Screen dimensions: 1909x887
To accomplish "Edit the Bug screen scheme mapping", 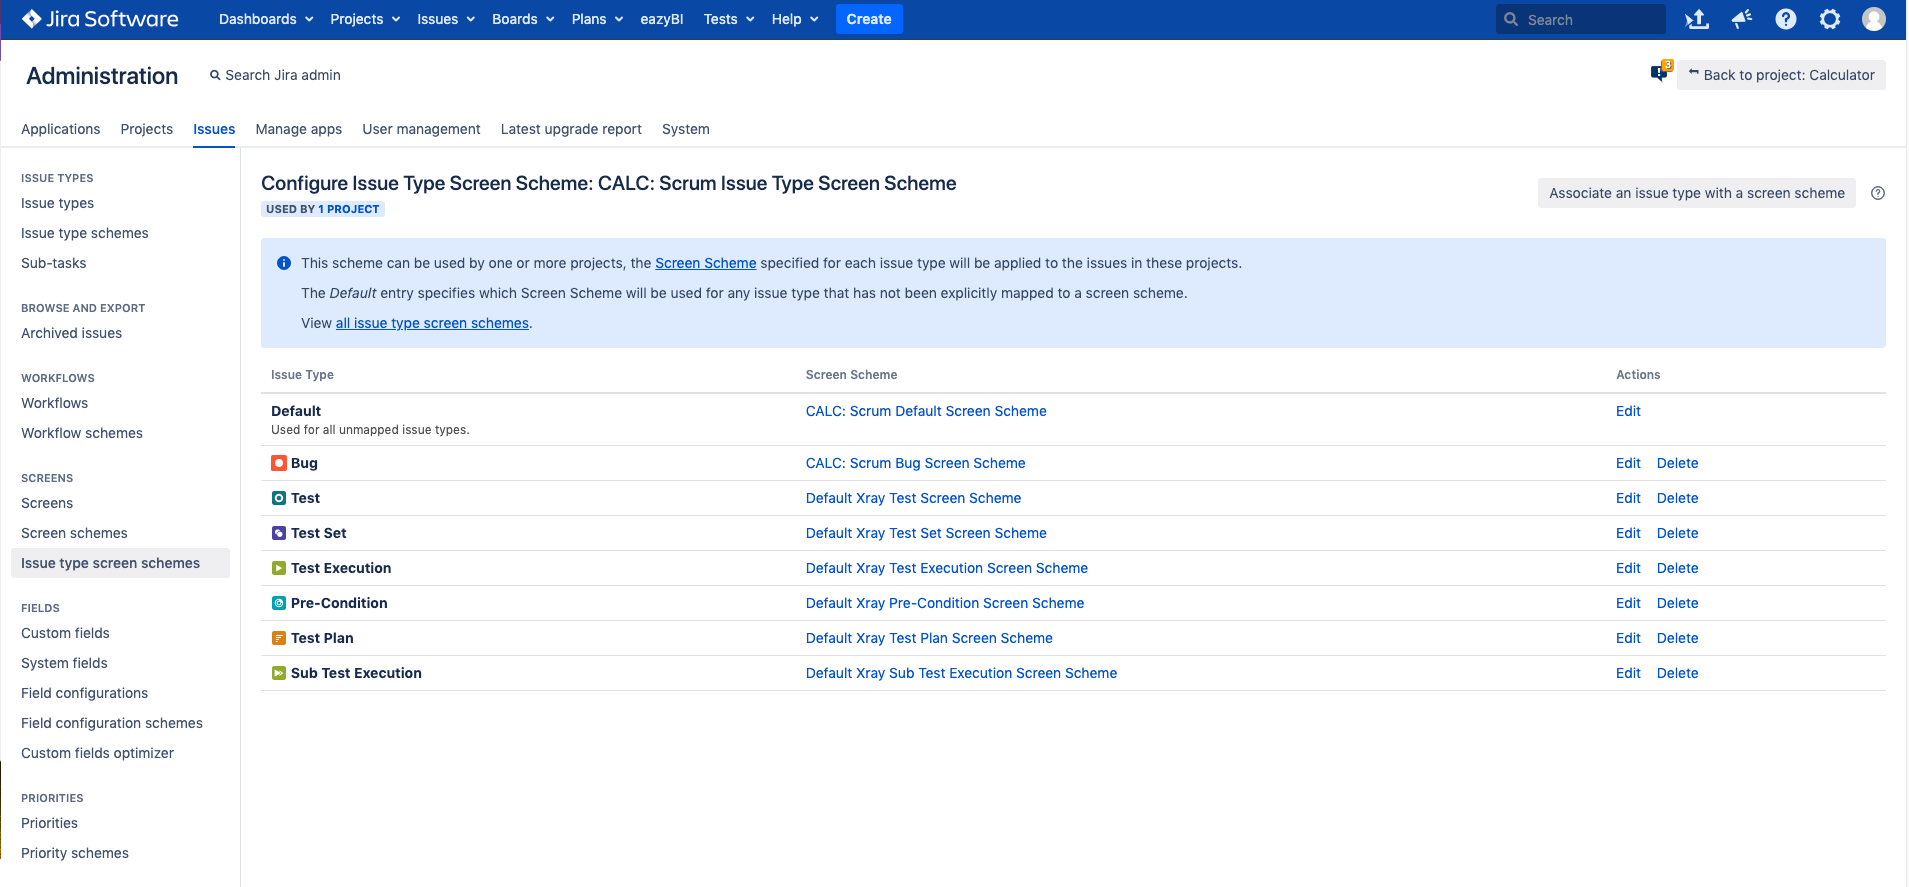I will (x=1628, y=463).
